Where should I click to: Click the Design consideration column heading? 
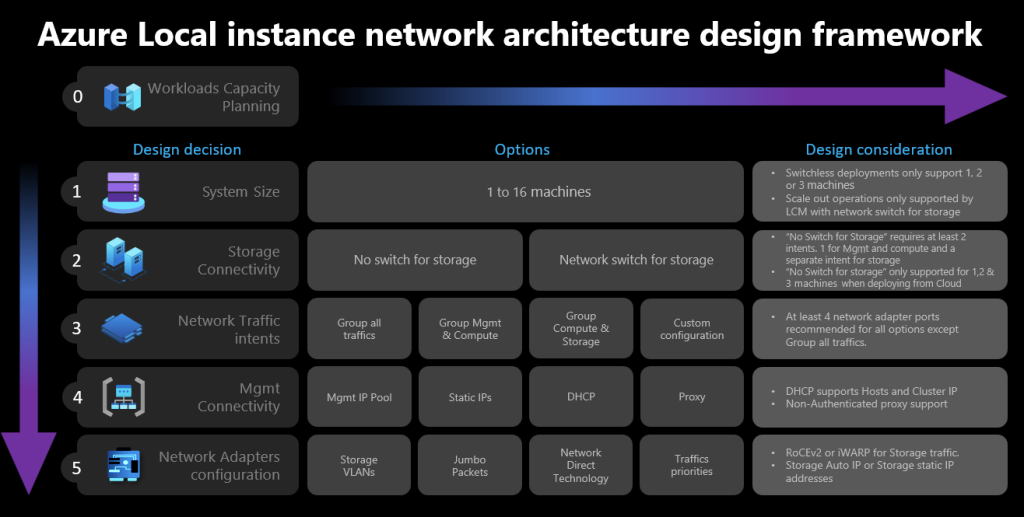click(878, 149)
